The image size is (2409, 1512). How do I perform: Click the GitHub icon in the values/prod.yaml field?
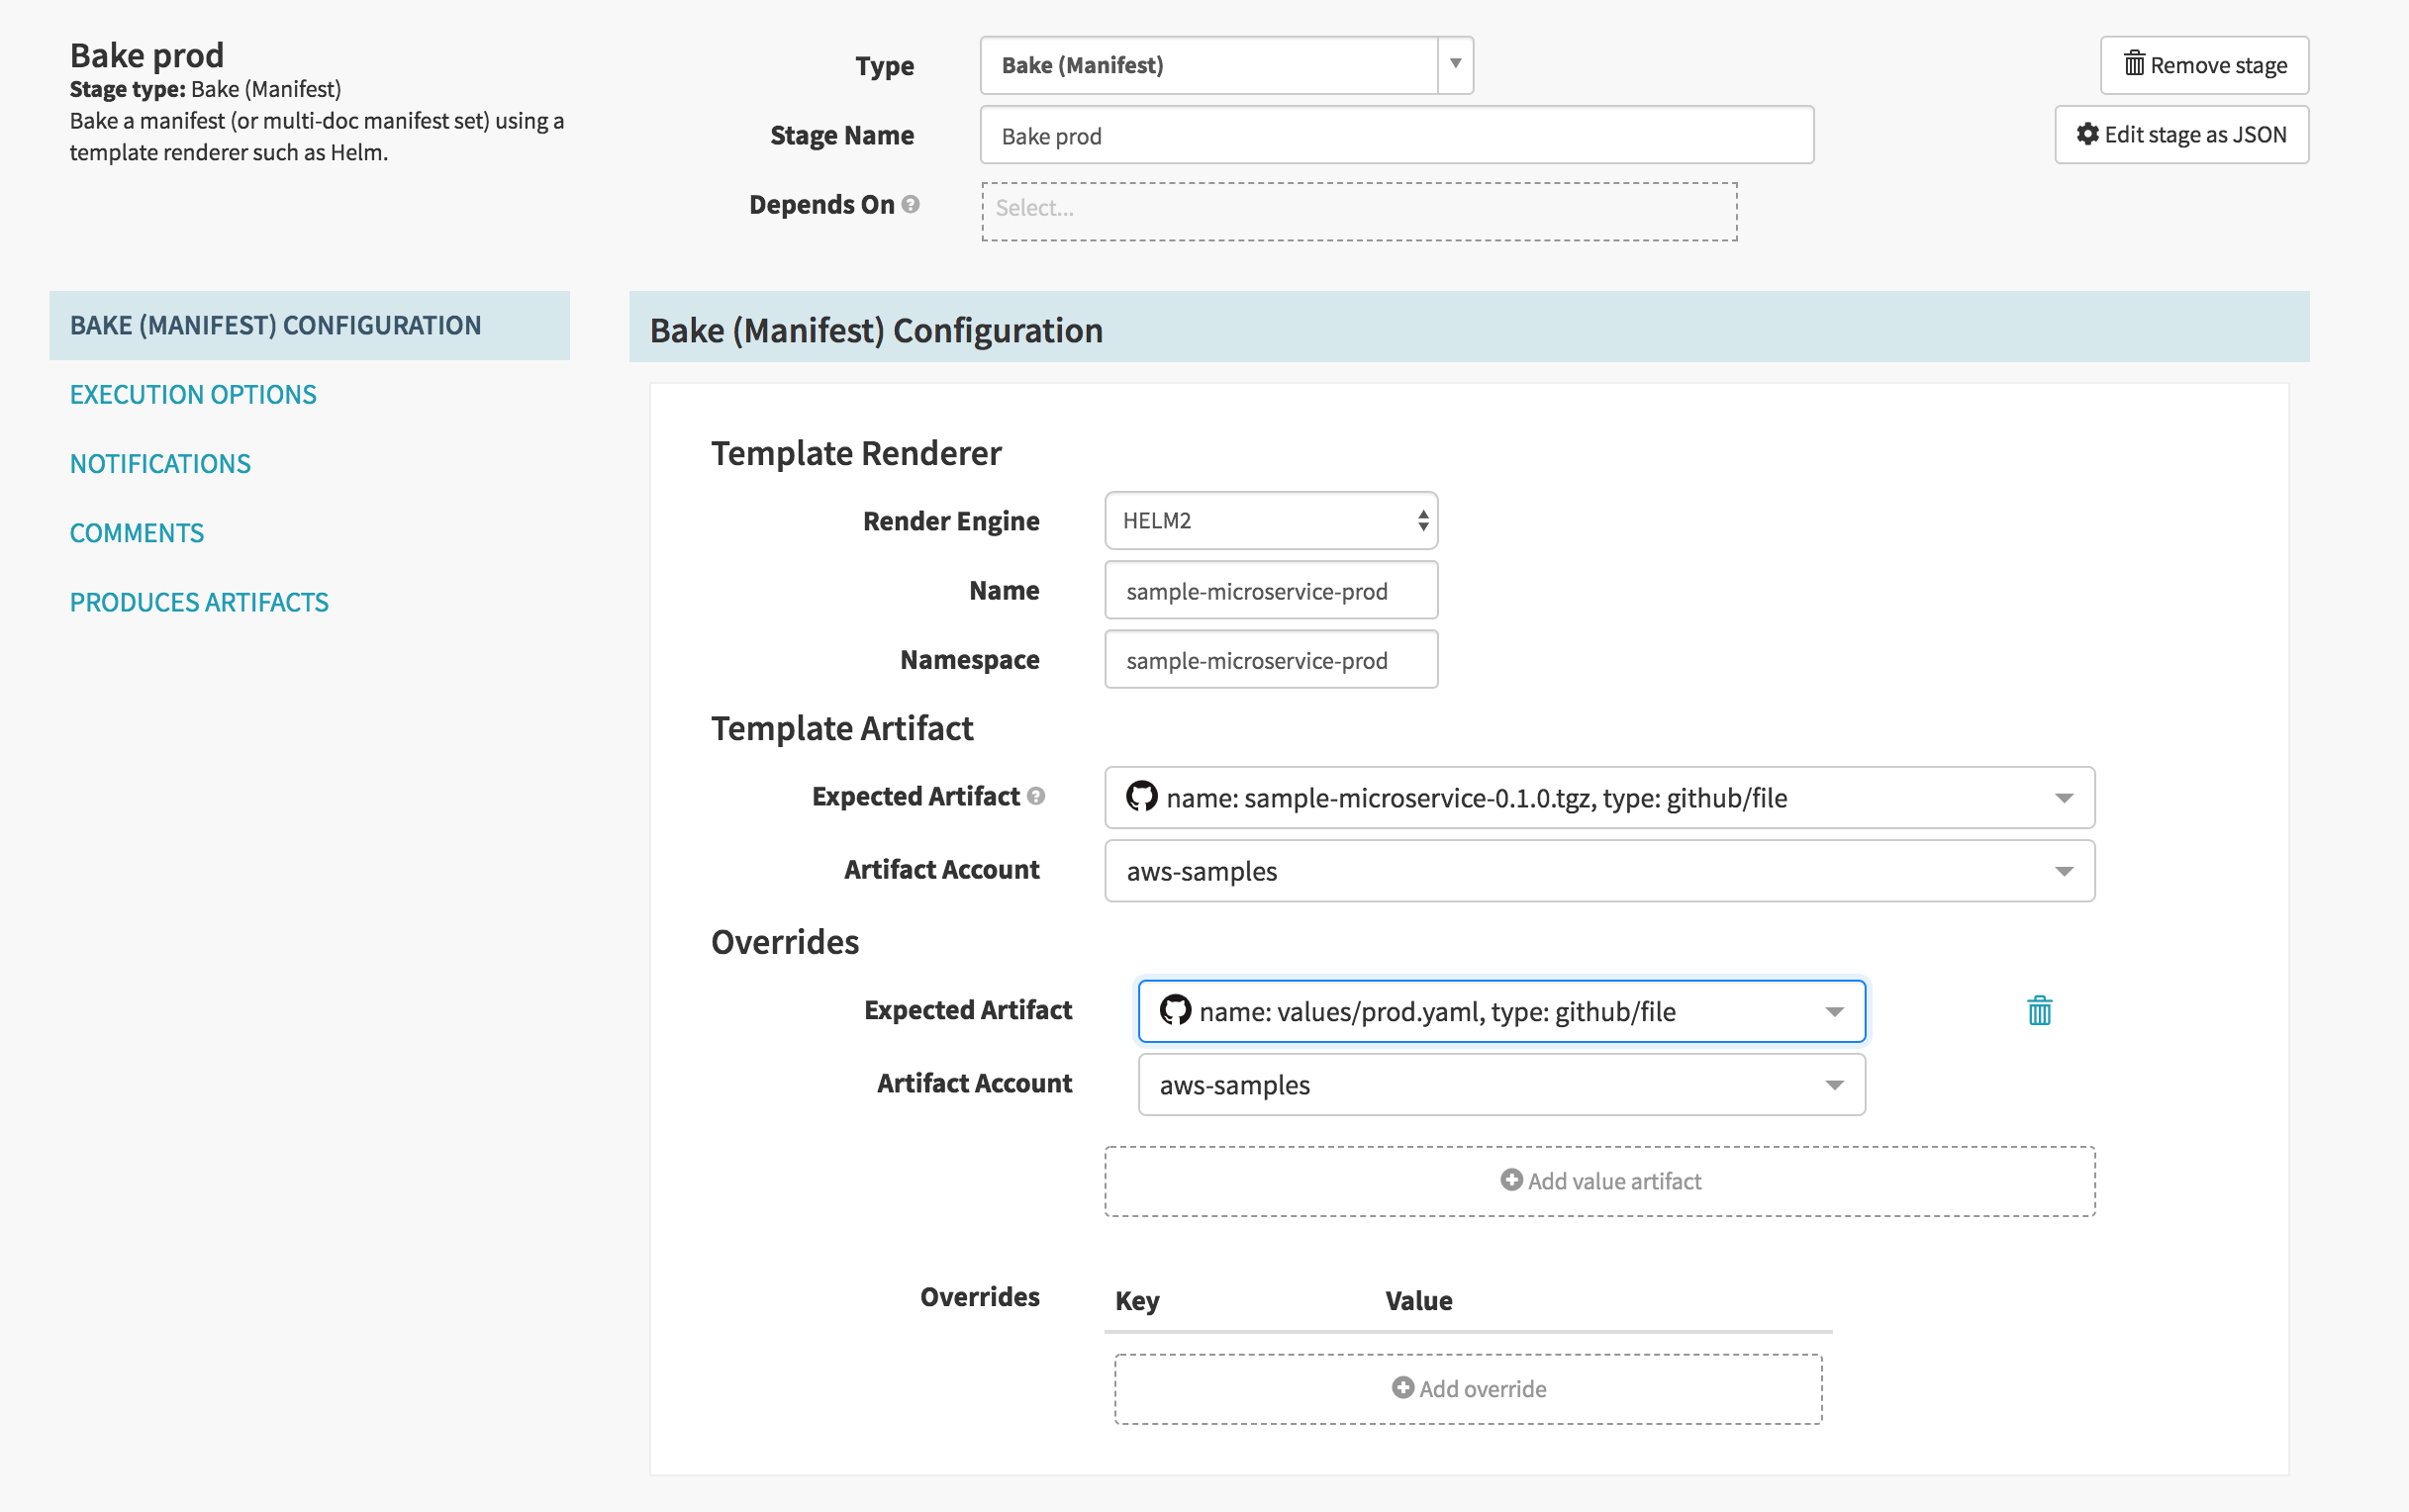[1174, 1011]
